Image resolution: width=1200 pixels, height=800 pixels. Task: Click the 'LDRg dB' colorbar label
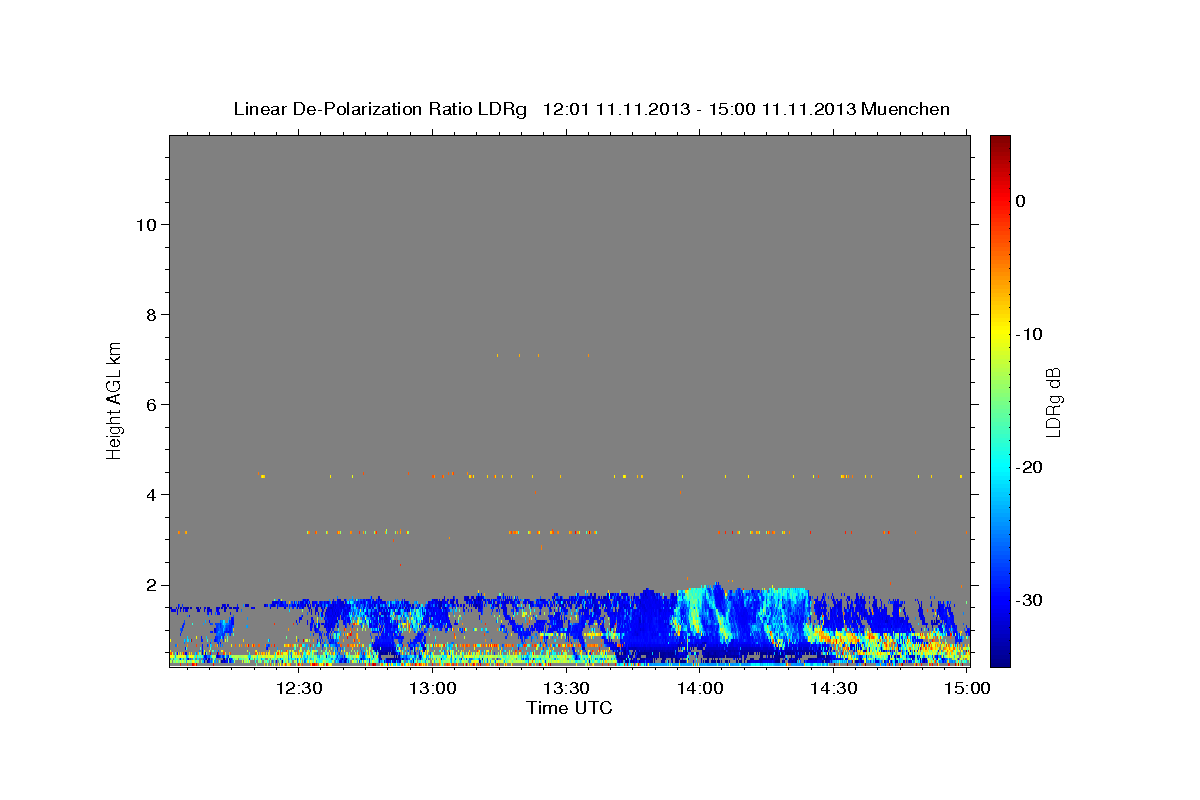click(x=1053, y=402)
